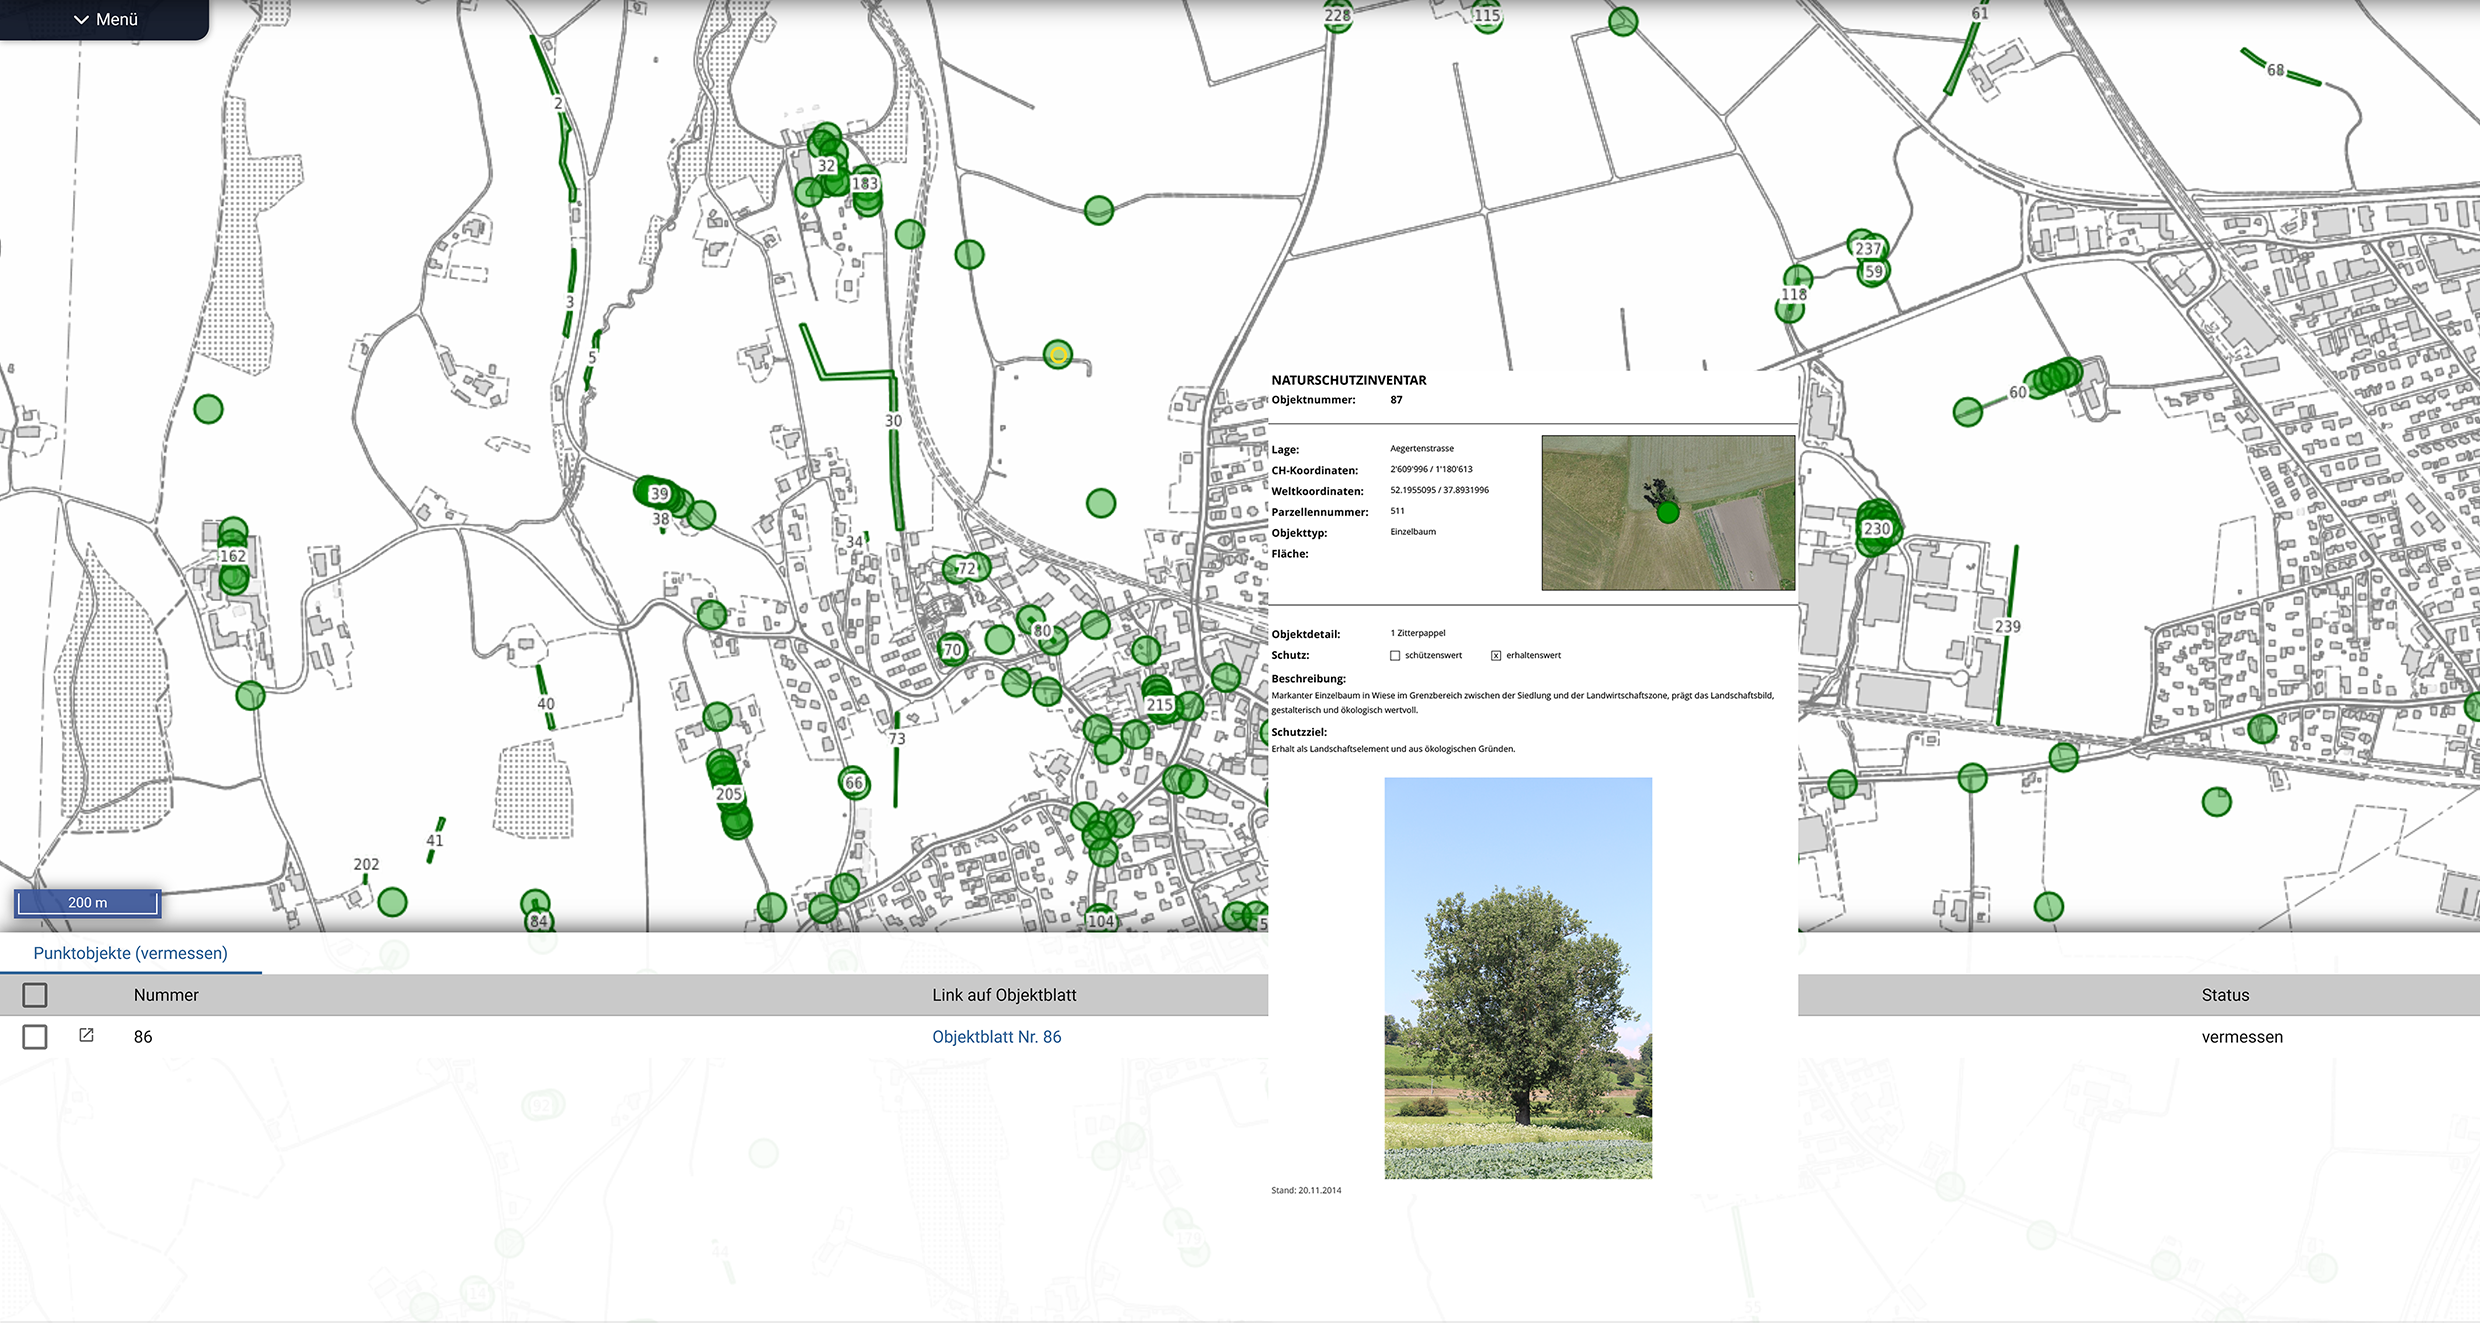This screenshot has width=2480, height=1323.
Task: Open row 86 details icon
Action: (x=86, y=1036)
